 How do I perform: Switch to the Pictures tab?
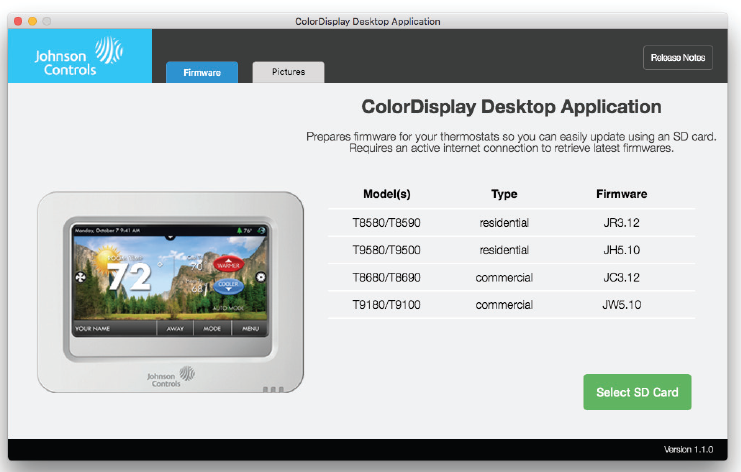(x=288, y=72)
